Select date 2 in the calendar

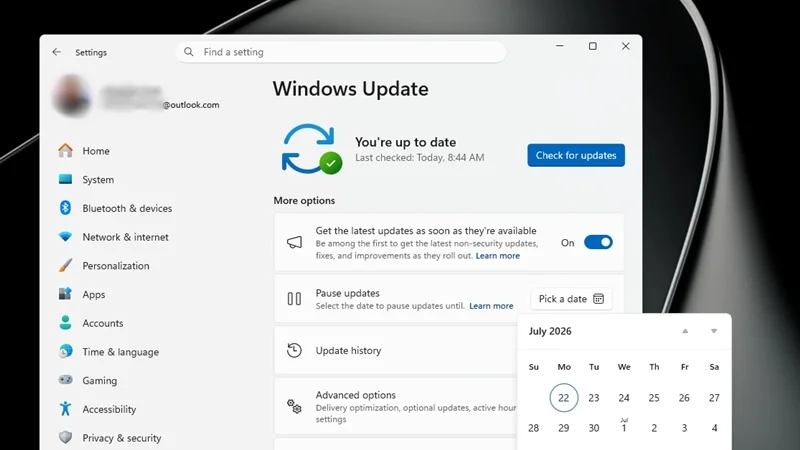[654, 428]
